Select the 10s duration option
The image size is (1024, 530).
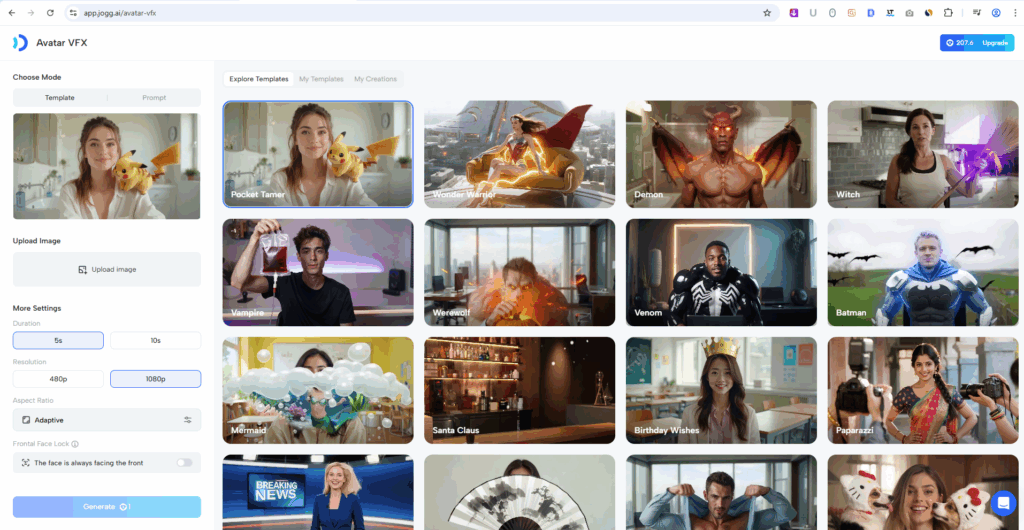click(x=155, y=340)
